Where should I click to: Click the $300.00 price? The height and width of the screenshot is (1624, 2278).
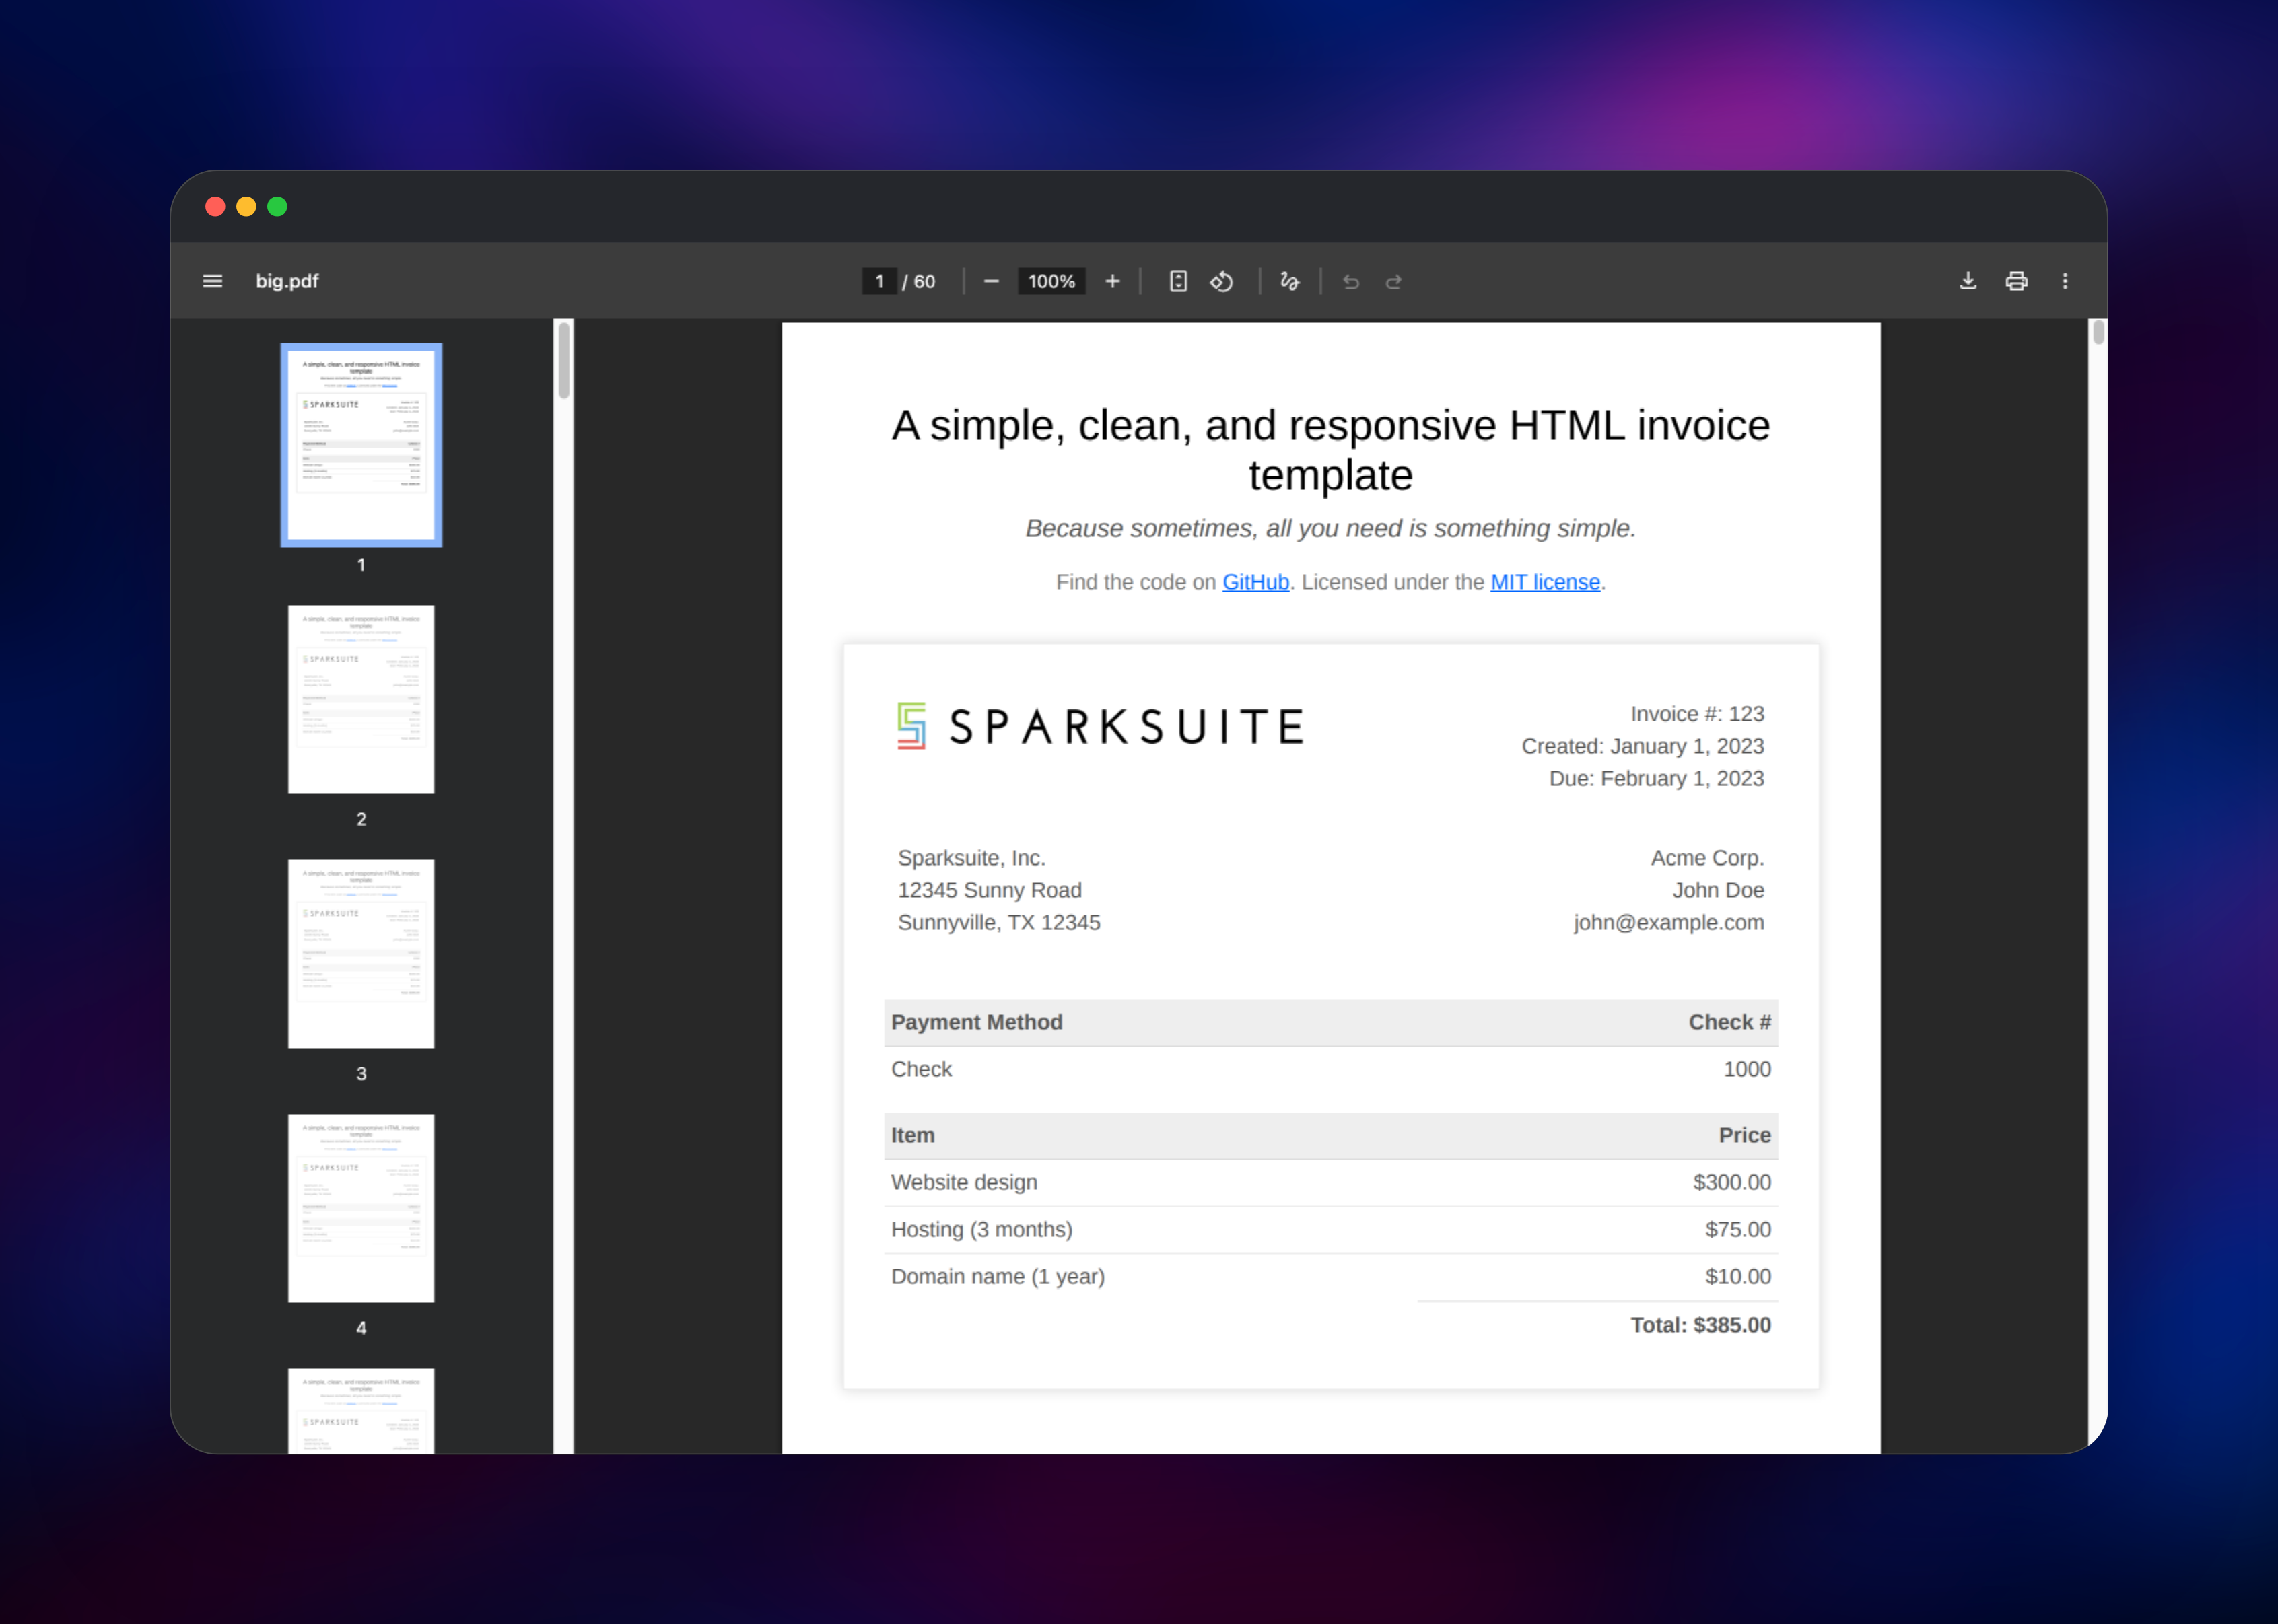click(x=1731, y=1182)
